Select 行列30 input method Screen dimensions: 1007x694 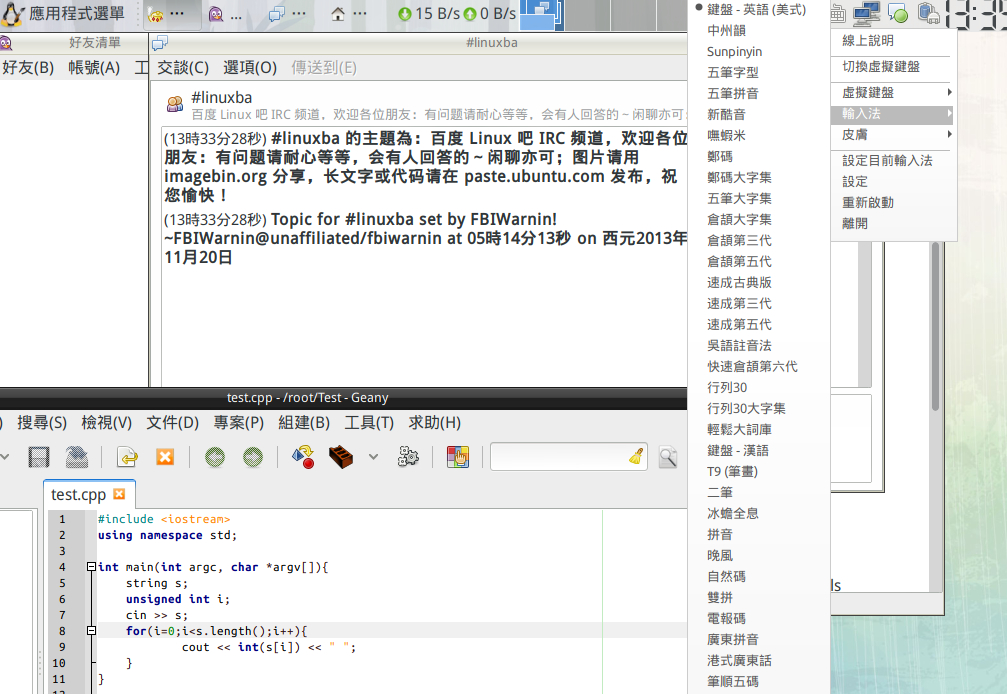pyautogui.click(x=727, y=387)
